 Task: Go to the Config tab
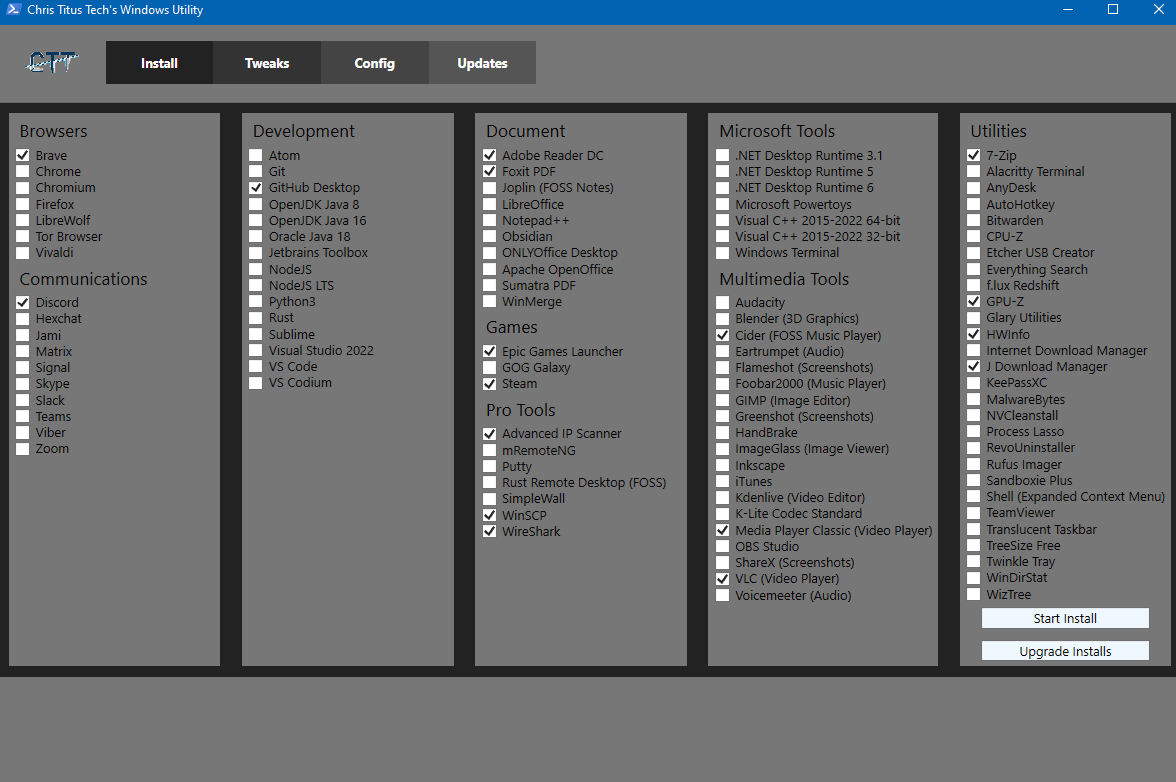tap(374, 63)
